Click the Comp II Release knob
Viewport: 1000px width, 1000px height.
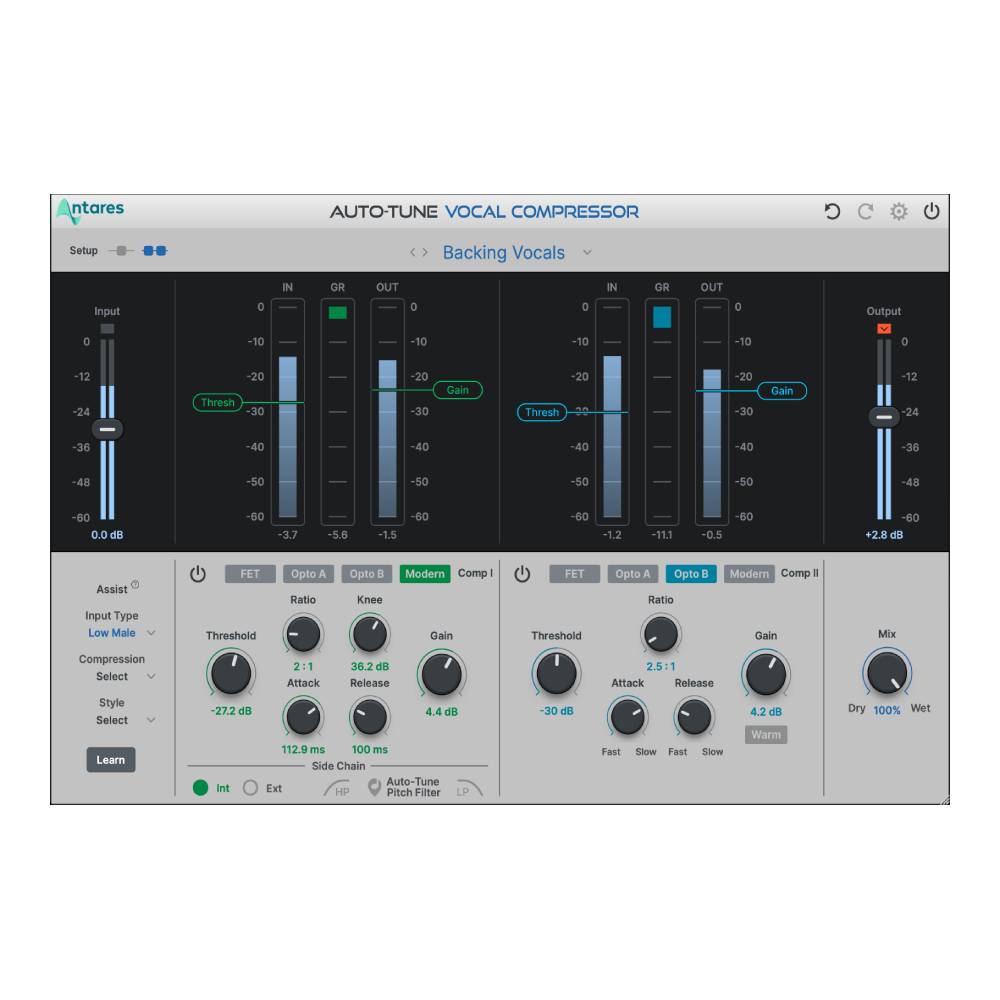click(695, 717)
